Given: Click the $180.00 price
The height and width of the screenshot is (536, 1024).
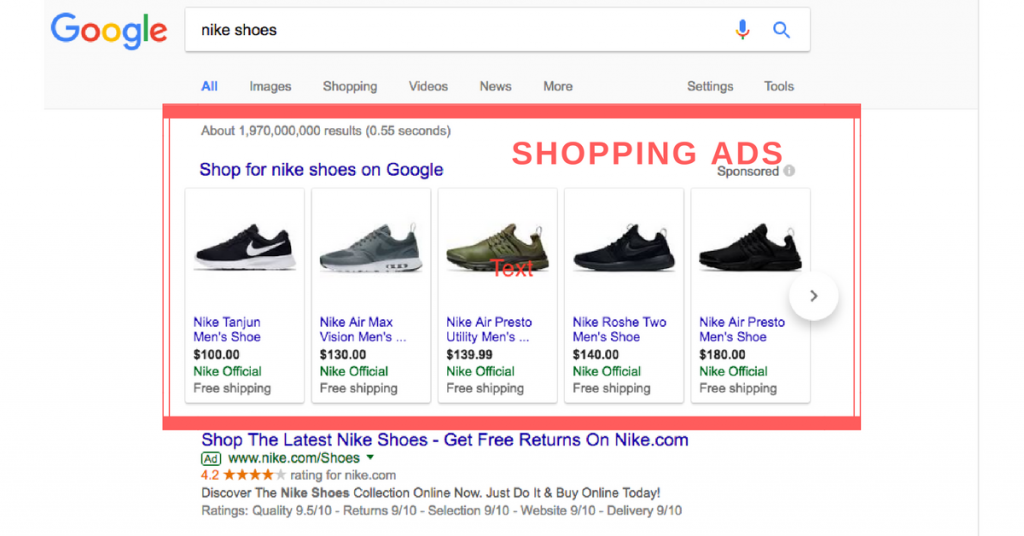Looking at the screenshot, I should click(x=722, y=355).
